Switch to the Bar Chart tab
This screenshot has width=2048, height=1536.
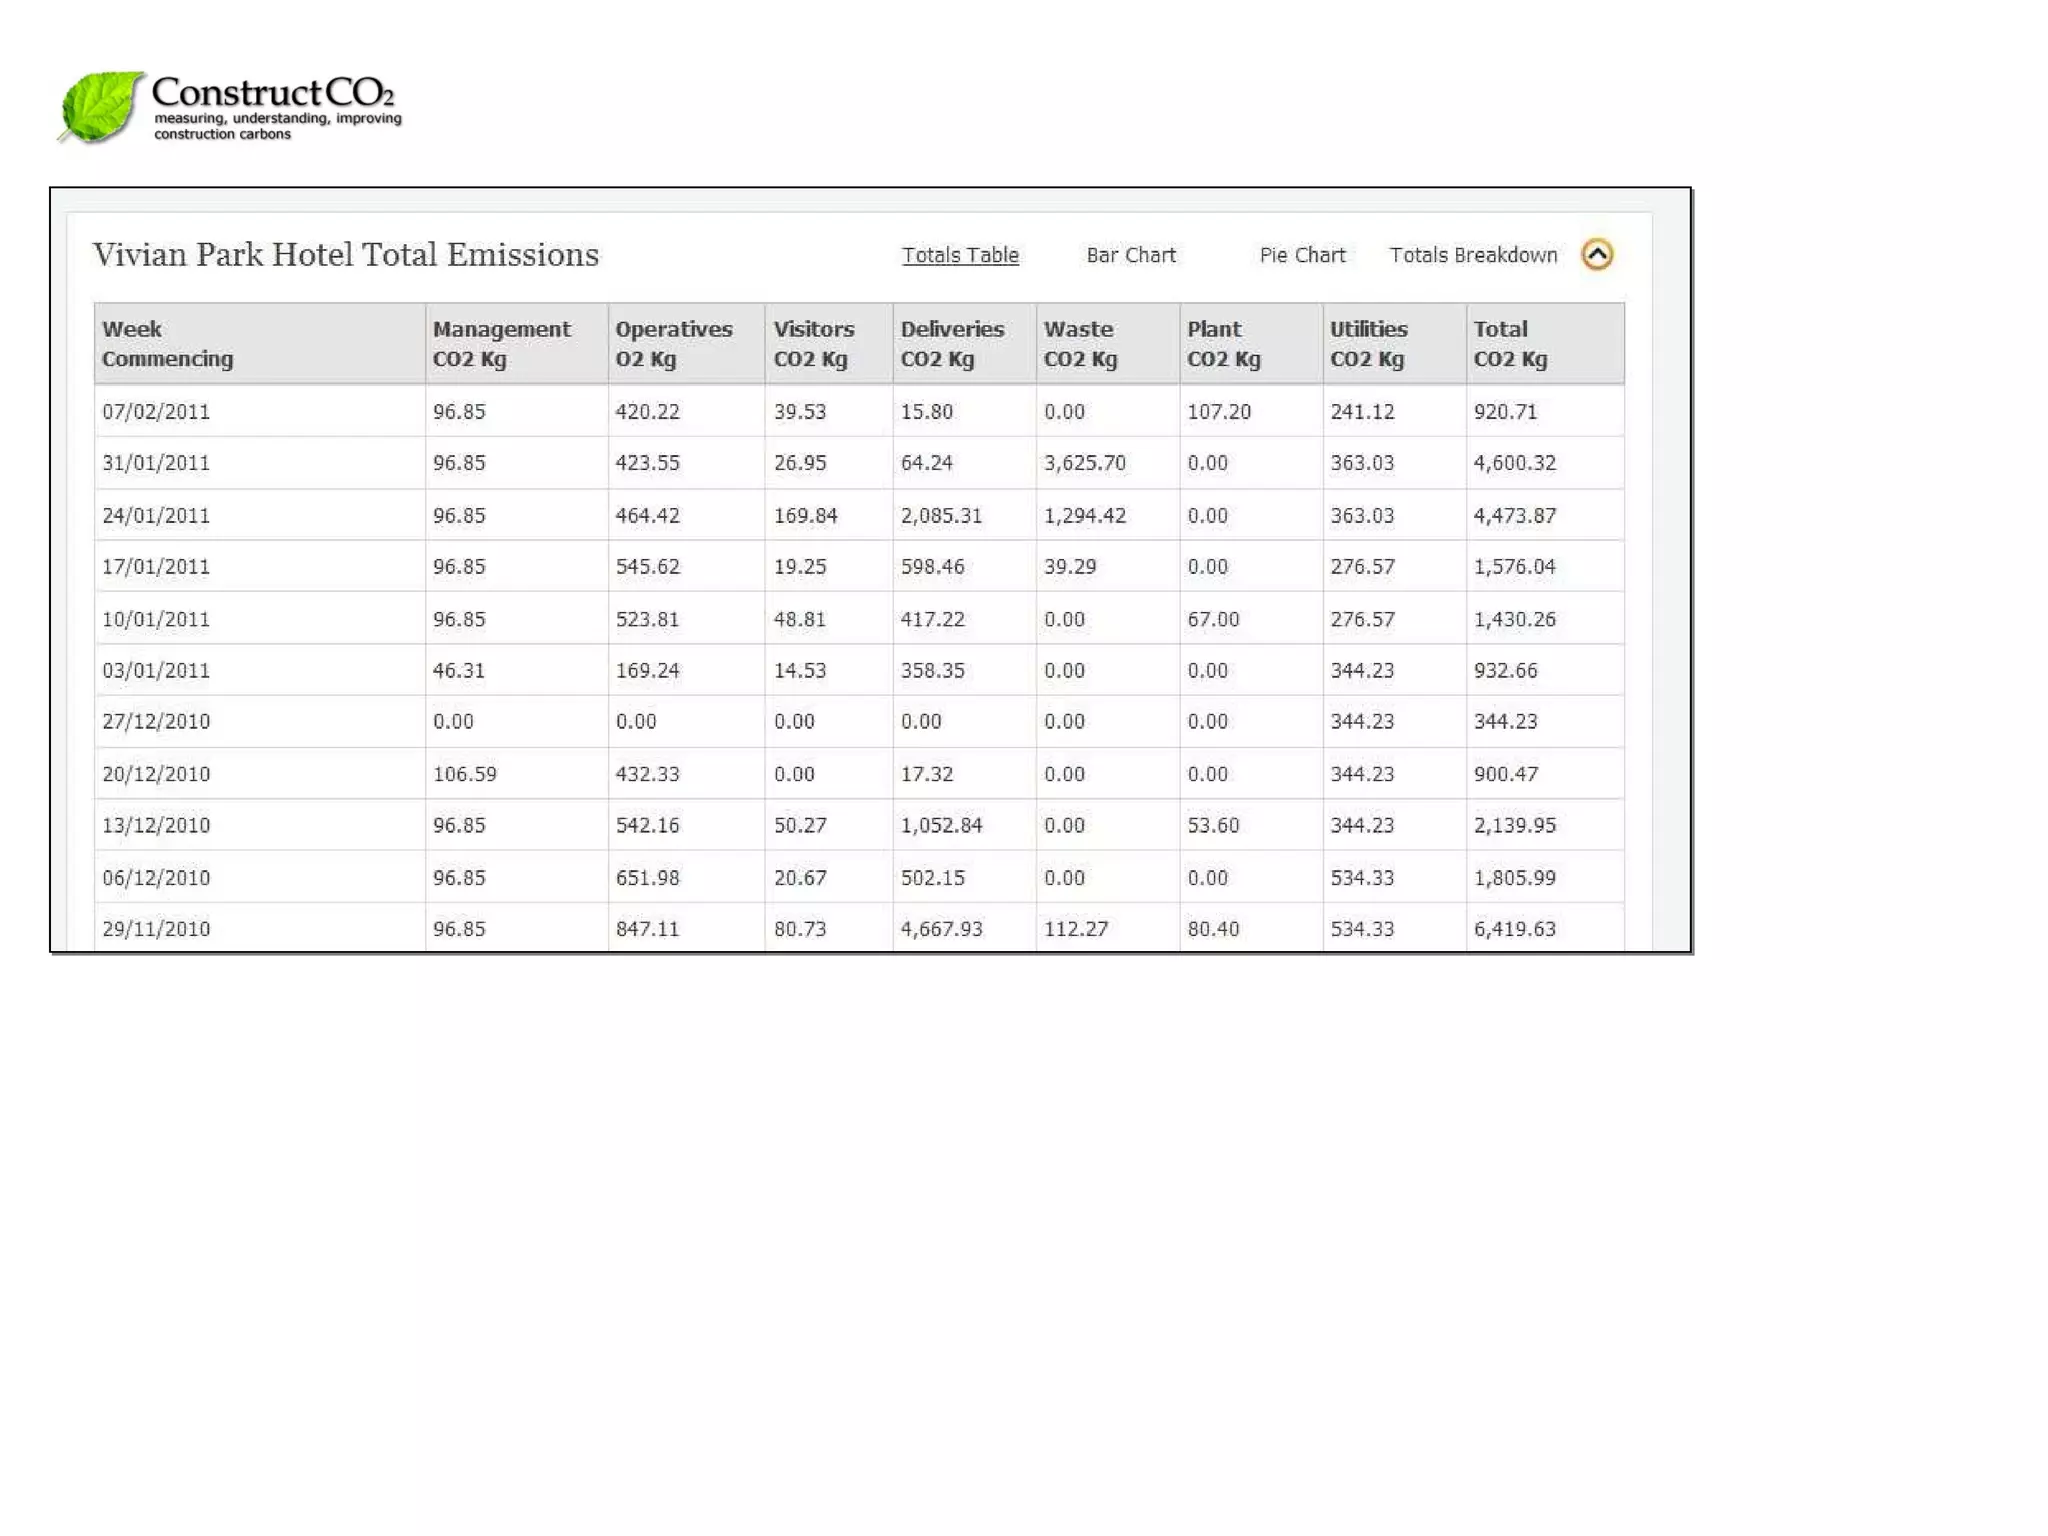(1131, 255)
